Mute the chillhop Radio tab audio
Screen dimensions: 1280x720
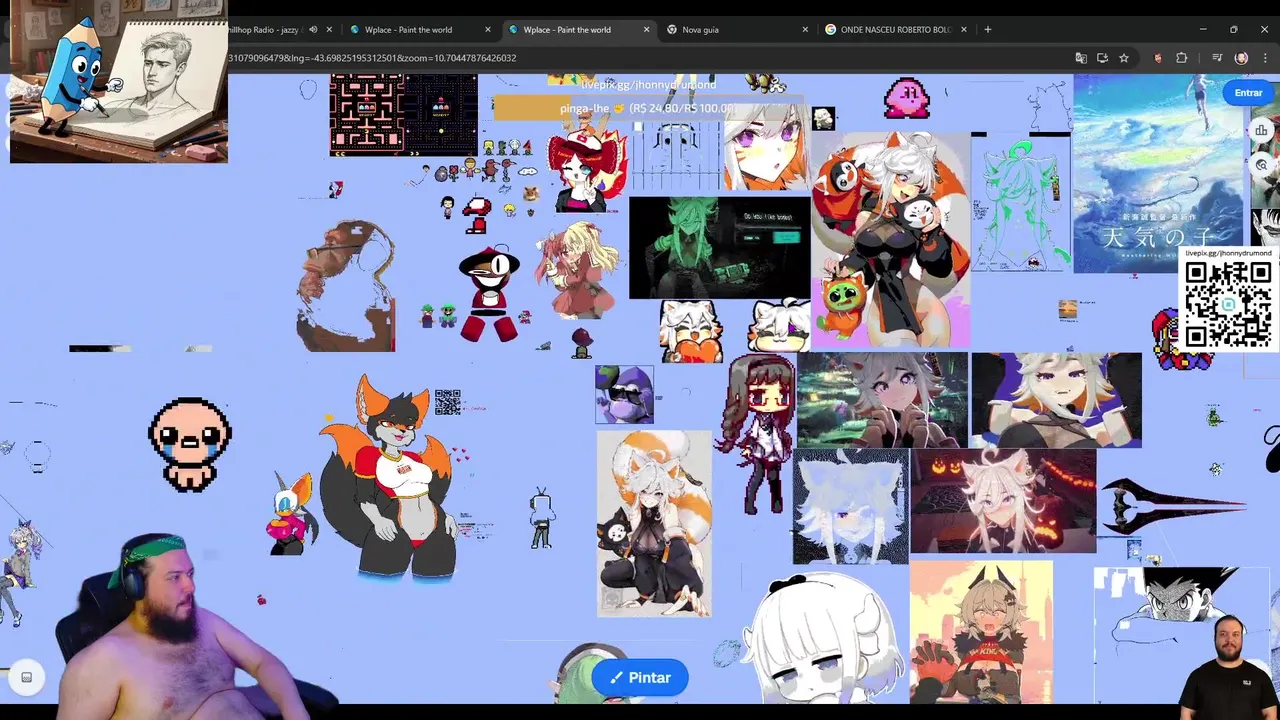pyautogui.click(x=313, y=29)
